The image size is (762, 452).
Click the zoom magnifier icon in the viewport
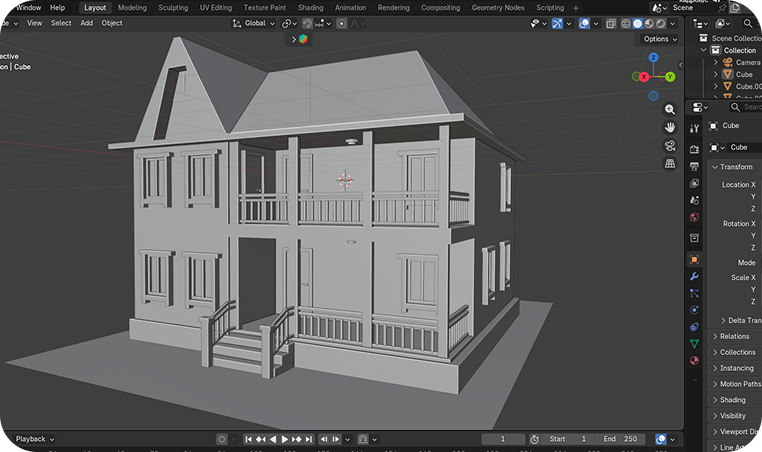(670, 109)
